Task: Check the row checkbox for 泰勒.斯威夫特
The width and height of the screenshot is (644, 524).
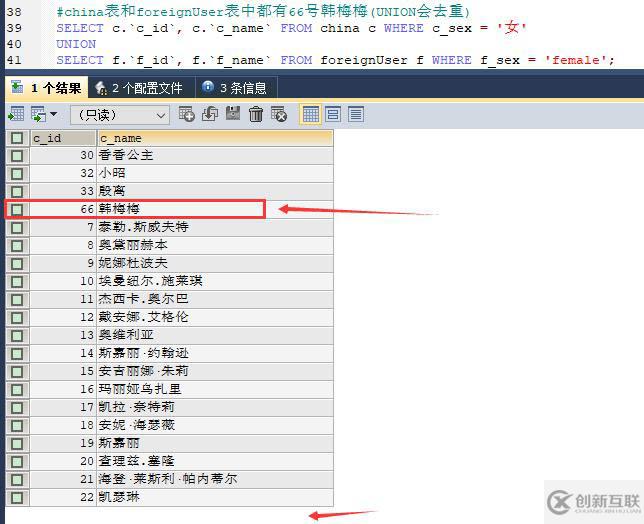Action: pos(17,228)
